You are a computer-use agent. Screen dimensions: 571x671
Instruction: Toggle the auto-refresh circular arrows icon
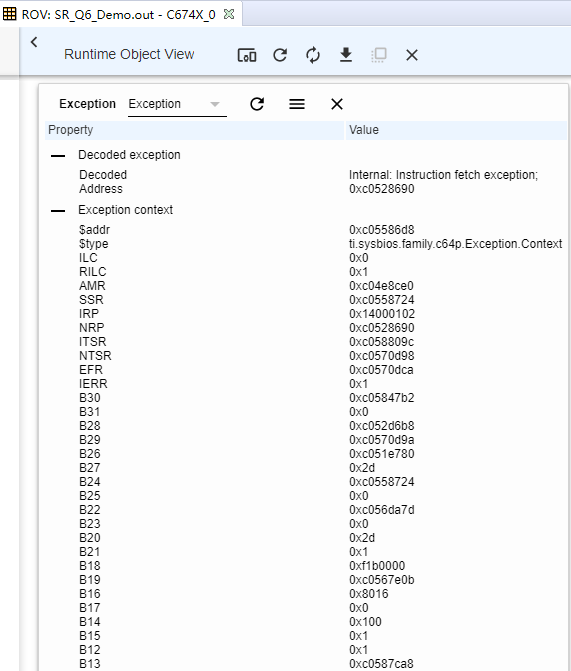(x=313, y=55)
